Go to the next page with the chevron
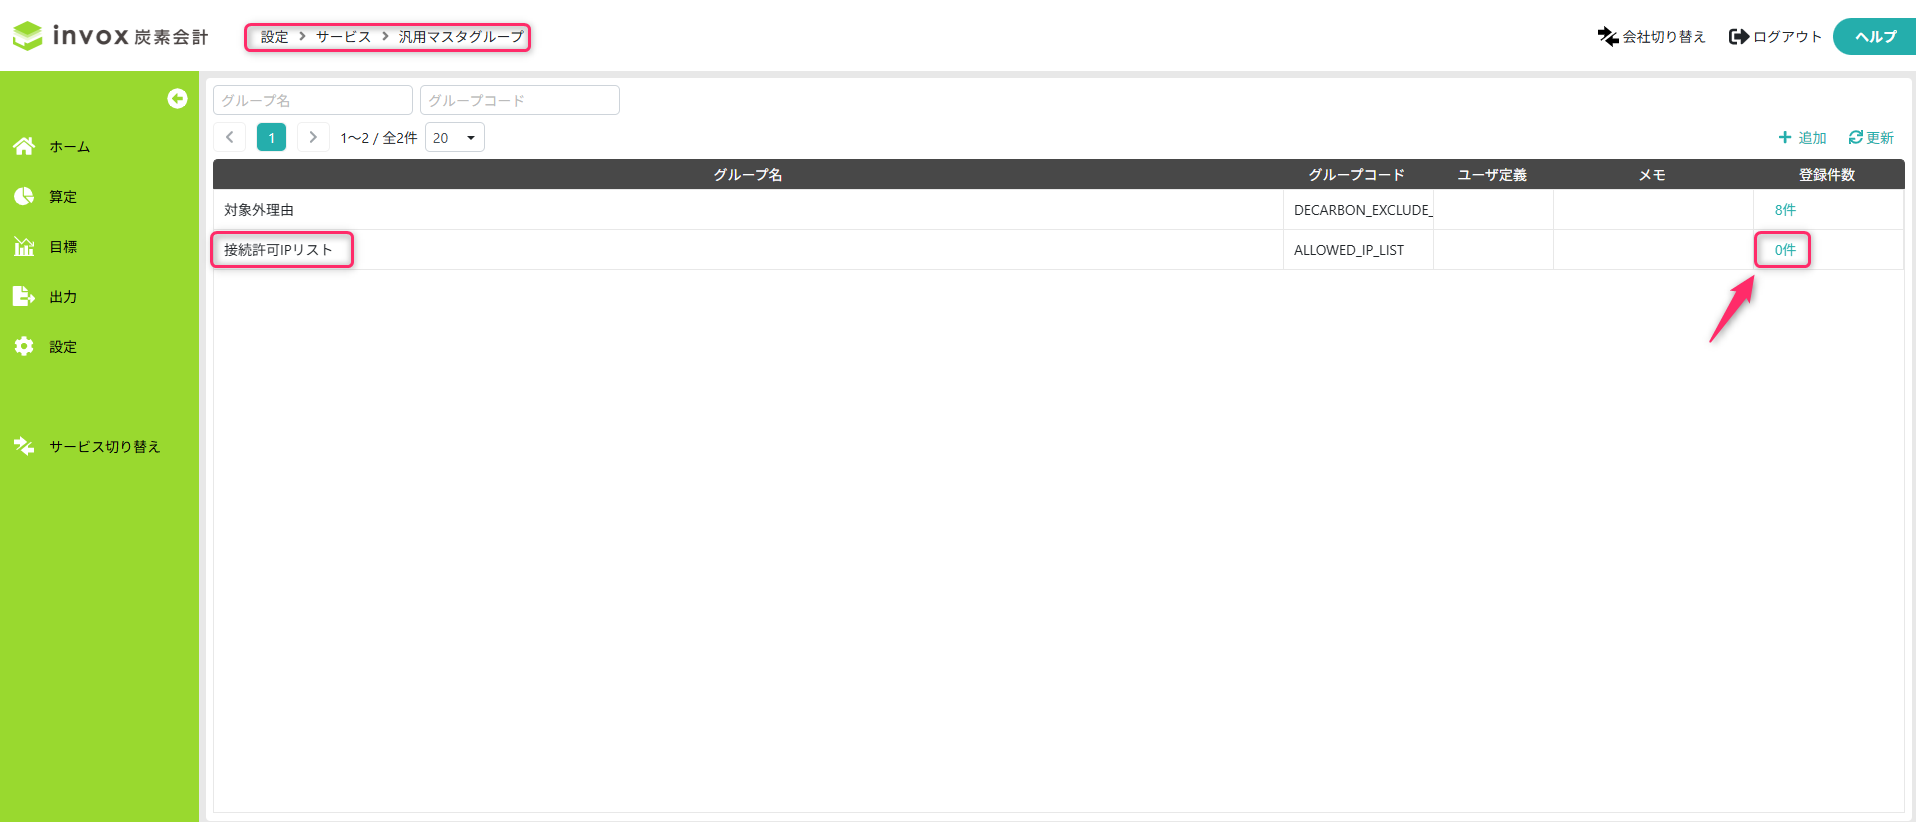This screenshot has height=822, width=1916. point(313,137)
